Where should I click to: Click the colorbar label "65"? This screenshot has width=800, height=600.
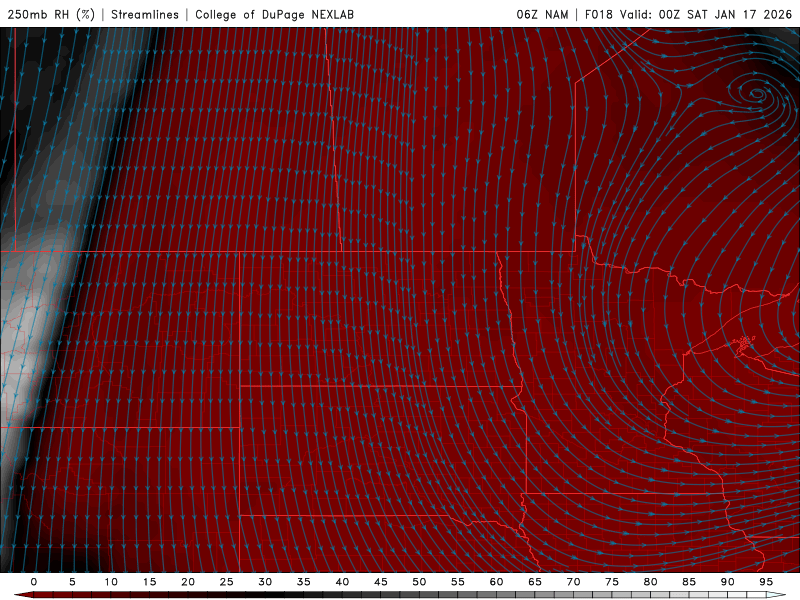click(535, 582)
